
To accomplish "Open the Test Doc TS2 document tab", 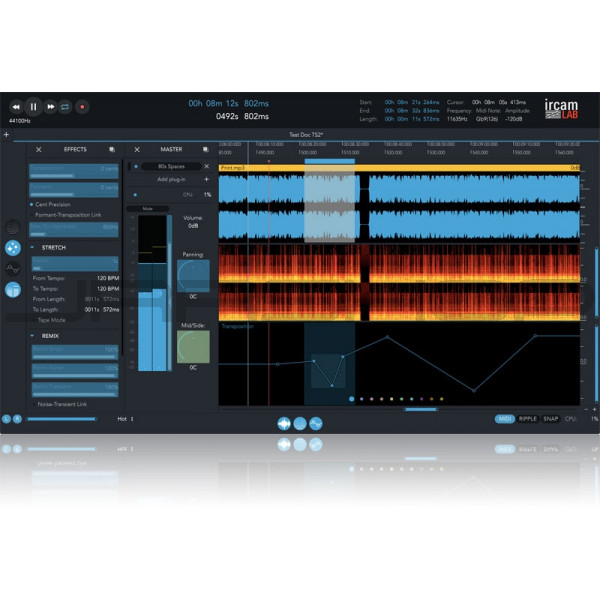I will pyautogui.click(x=302, y=133).
